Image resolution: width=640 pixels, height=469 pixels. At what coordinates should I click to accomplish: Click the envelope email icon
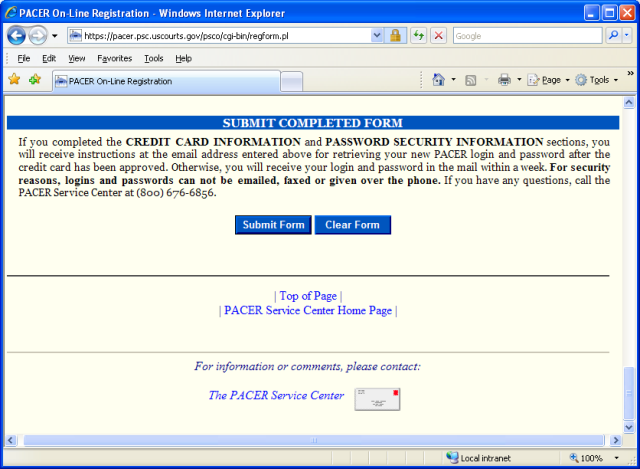tap(377, 398)
